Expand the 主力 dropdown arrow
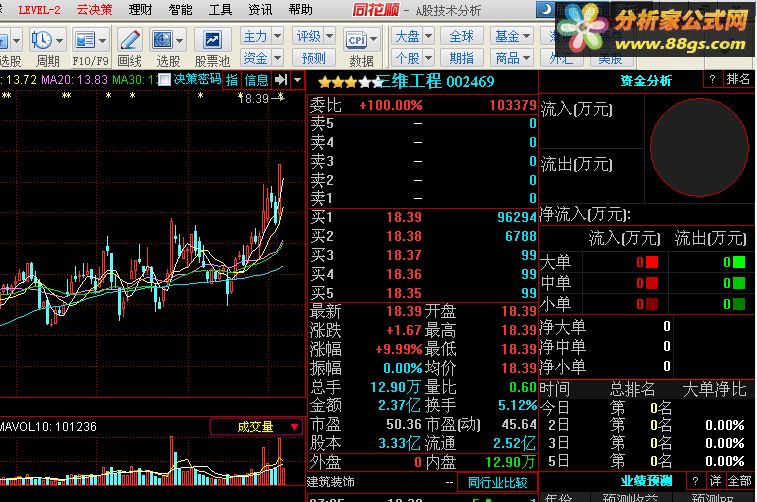757x502 pixels. [278, 36]
